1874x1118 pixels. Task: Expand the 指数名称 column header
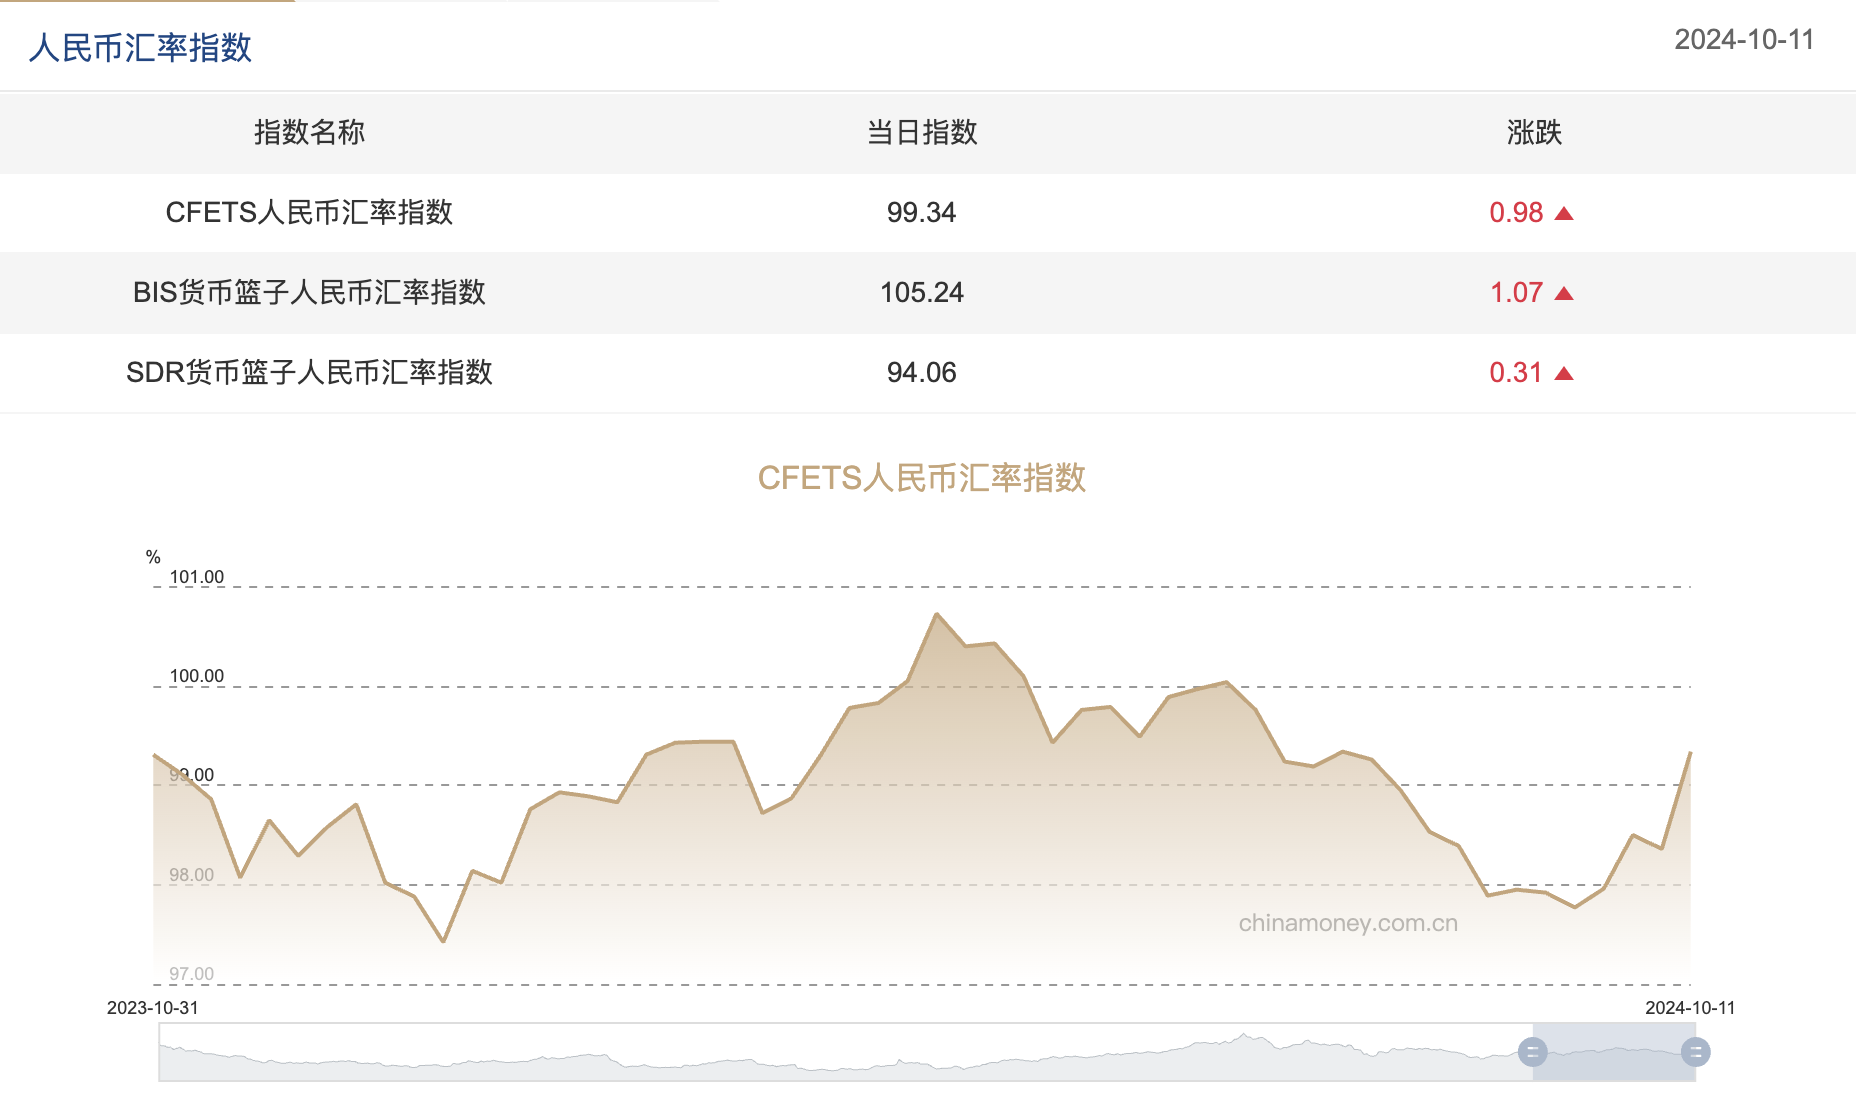coord(308,133)
